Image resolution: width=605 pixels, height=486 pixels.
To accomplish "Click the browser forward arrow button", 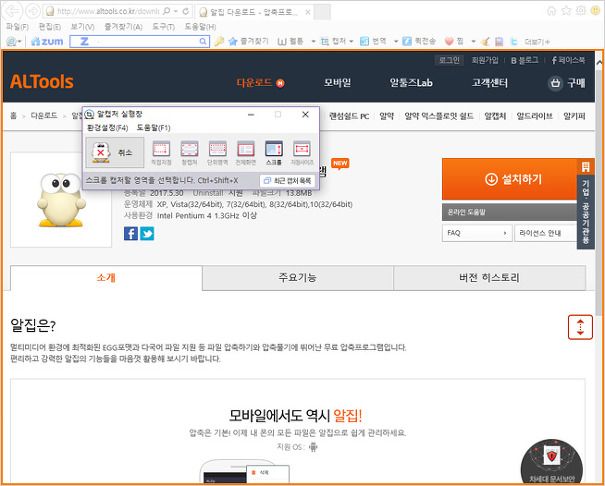I will click(x=32, y=11).
